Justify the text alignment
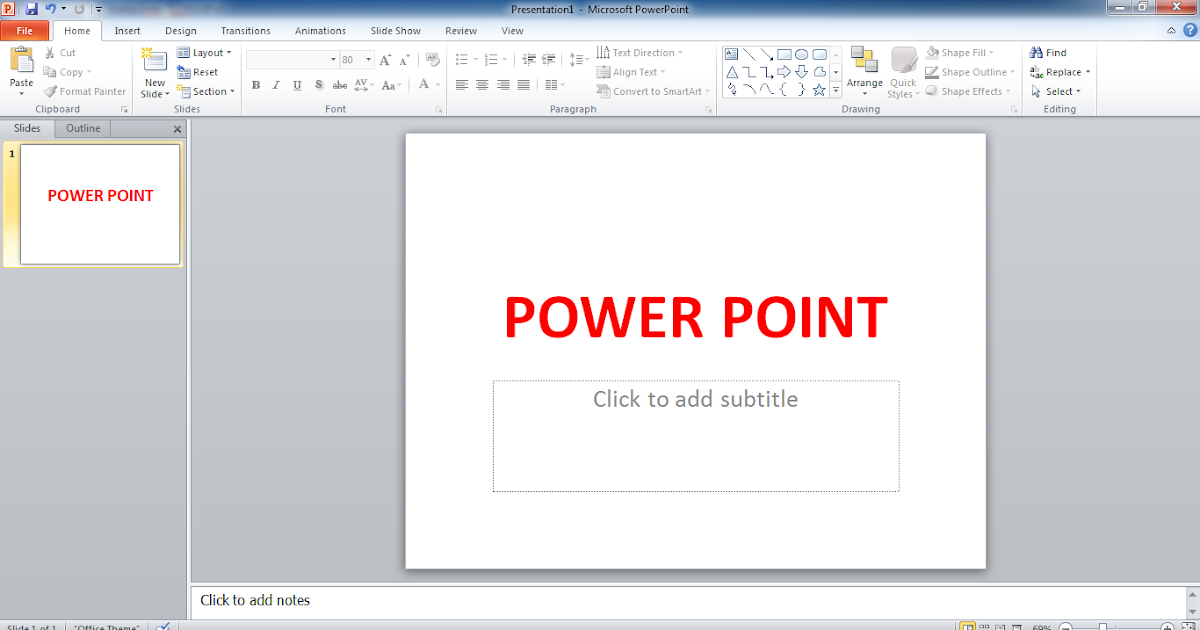 [524, 85]
